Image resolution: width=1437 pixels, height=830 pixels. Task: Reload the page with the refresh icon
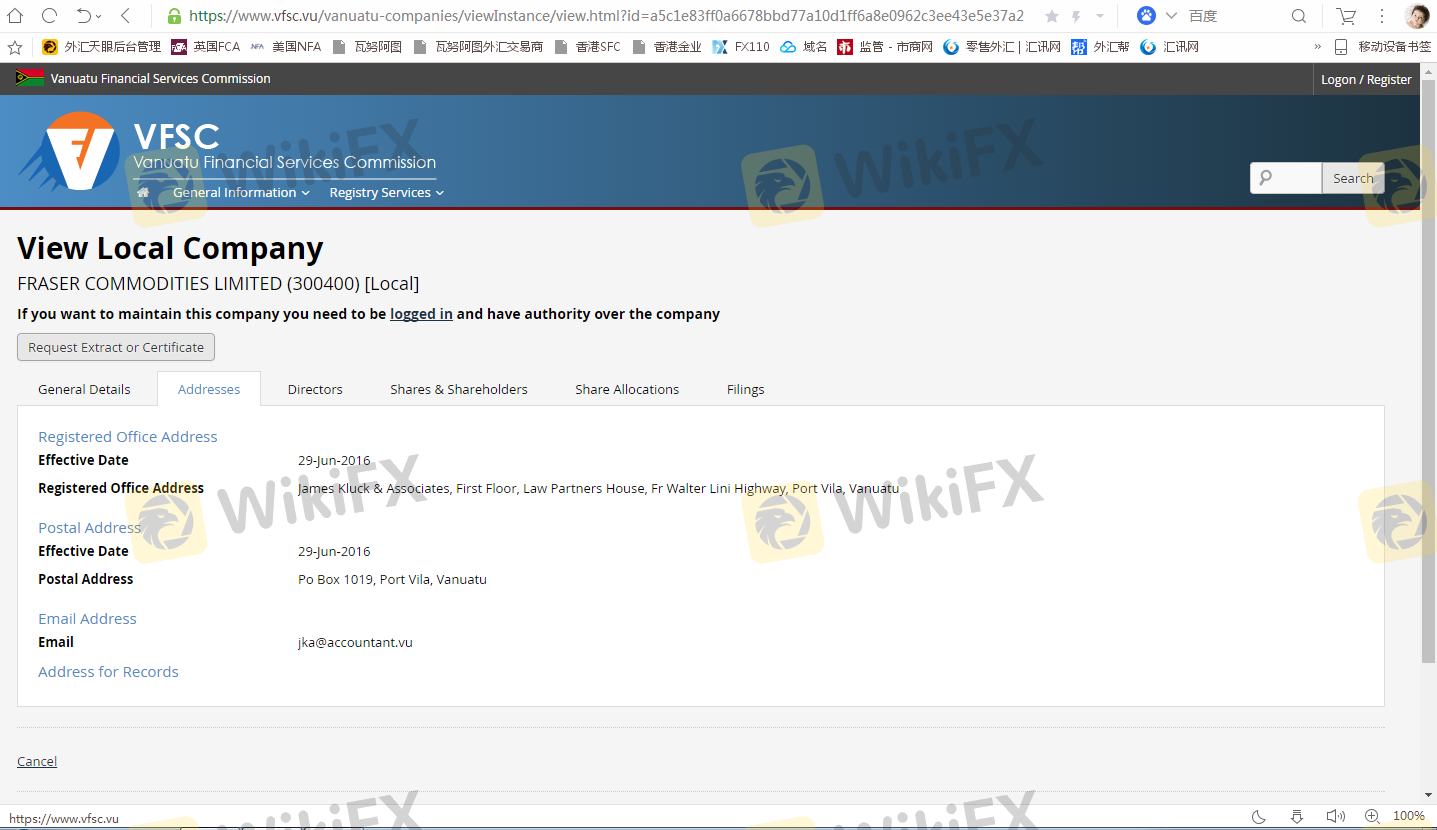coord(49,16)
